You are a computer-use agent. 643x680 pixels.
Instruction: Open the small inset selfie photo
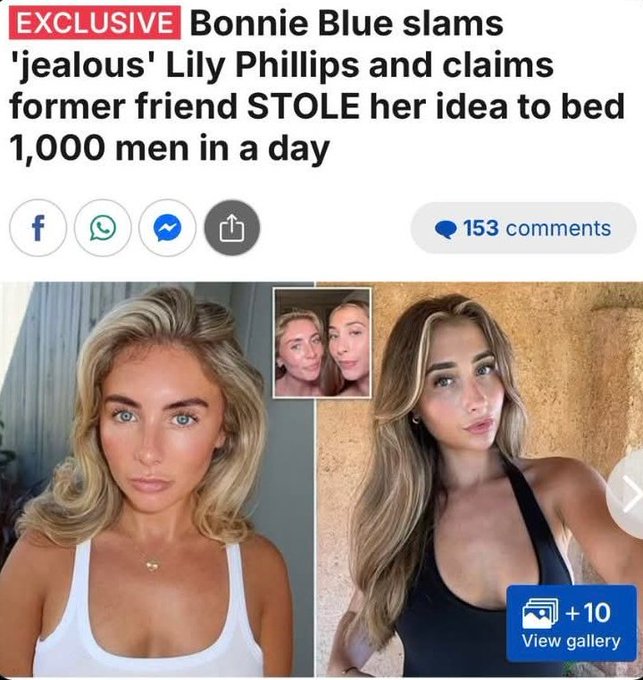[x=322, y=343]
